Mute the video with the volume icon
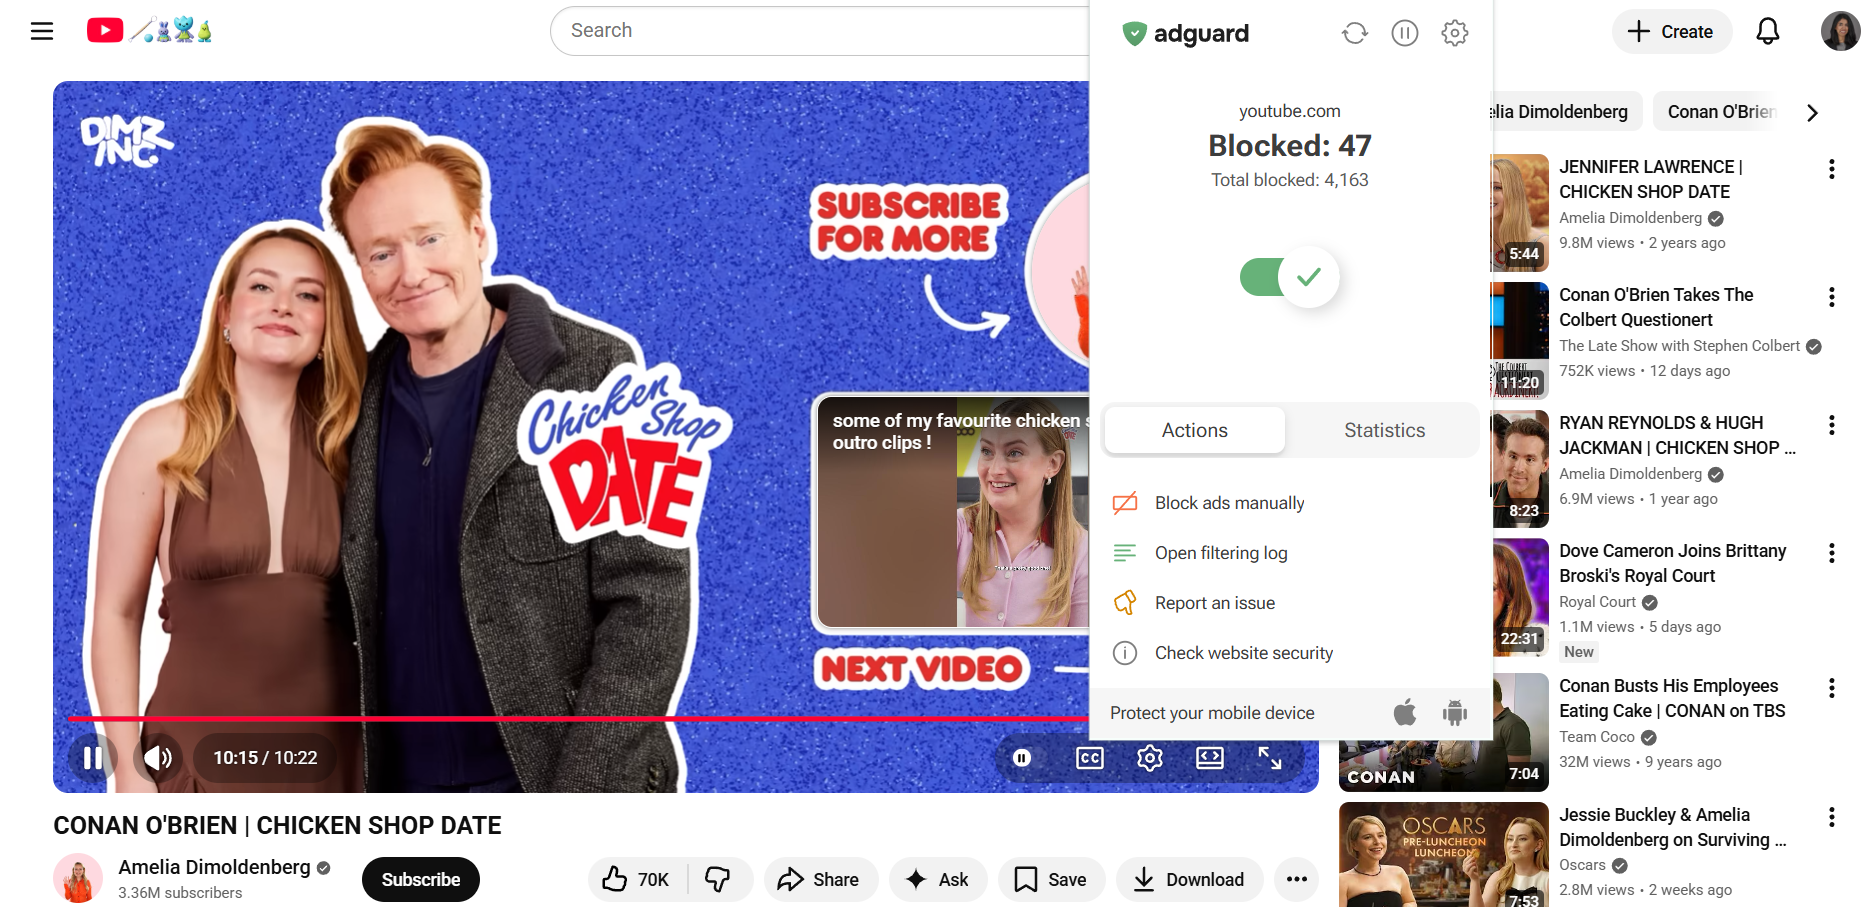1868x907 pixels. (157, 758)
